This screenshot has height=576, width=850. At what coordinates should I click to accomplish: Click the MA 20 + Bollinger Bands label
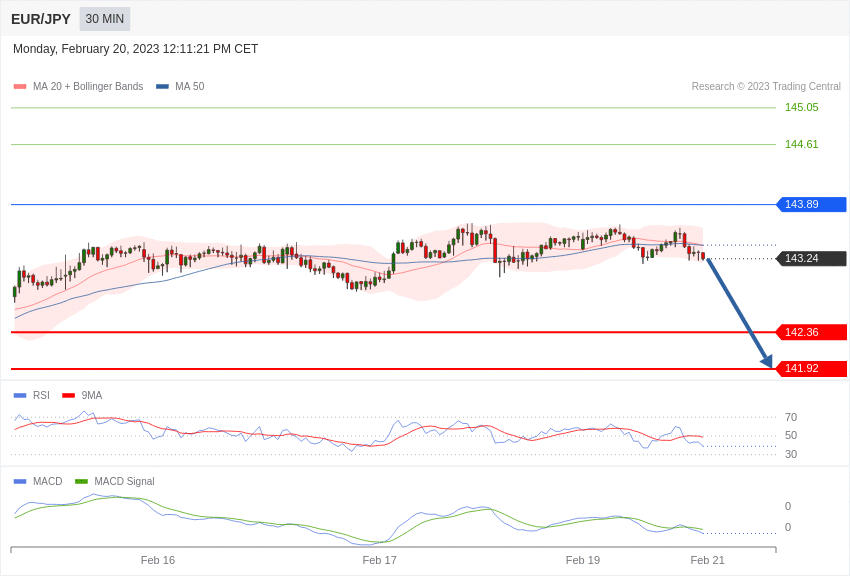(x=88, y=87)
